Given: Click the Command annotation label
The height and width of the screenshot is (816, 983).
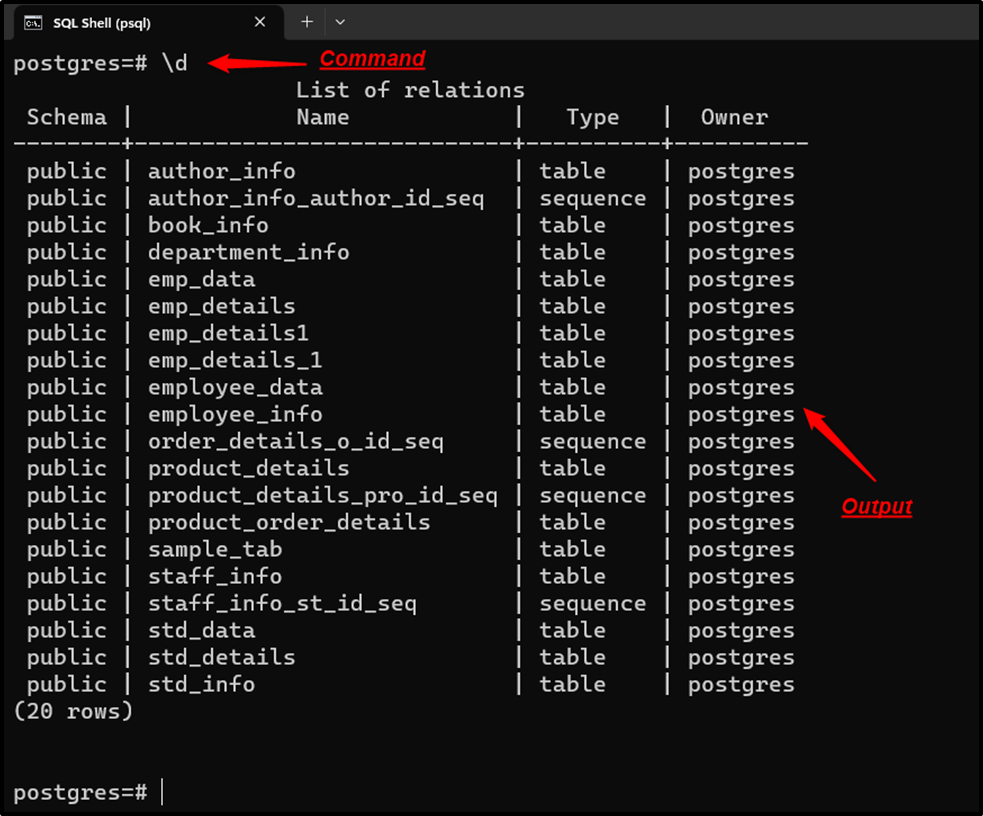Looking at the screenshot, I should coord(372,58).
